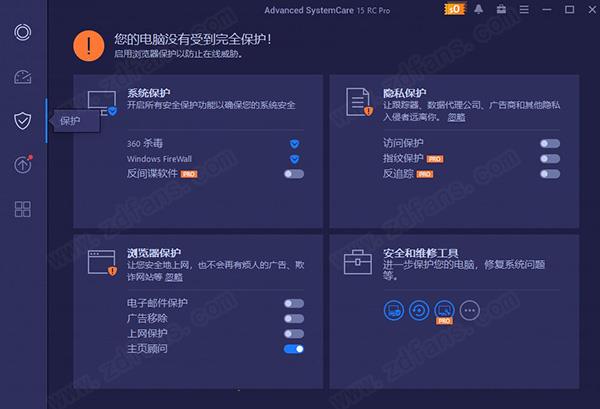
Task: Click the 360 杀毒 label
Action: (145, 143)
